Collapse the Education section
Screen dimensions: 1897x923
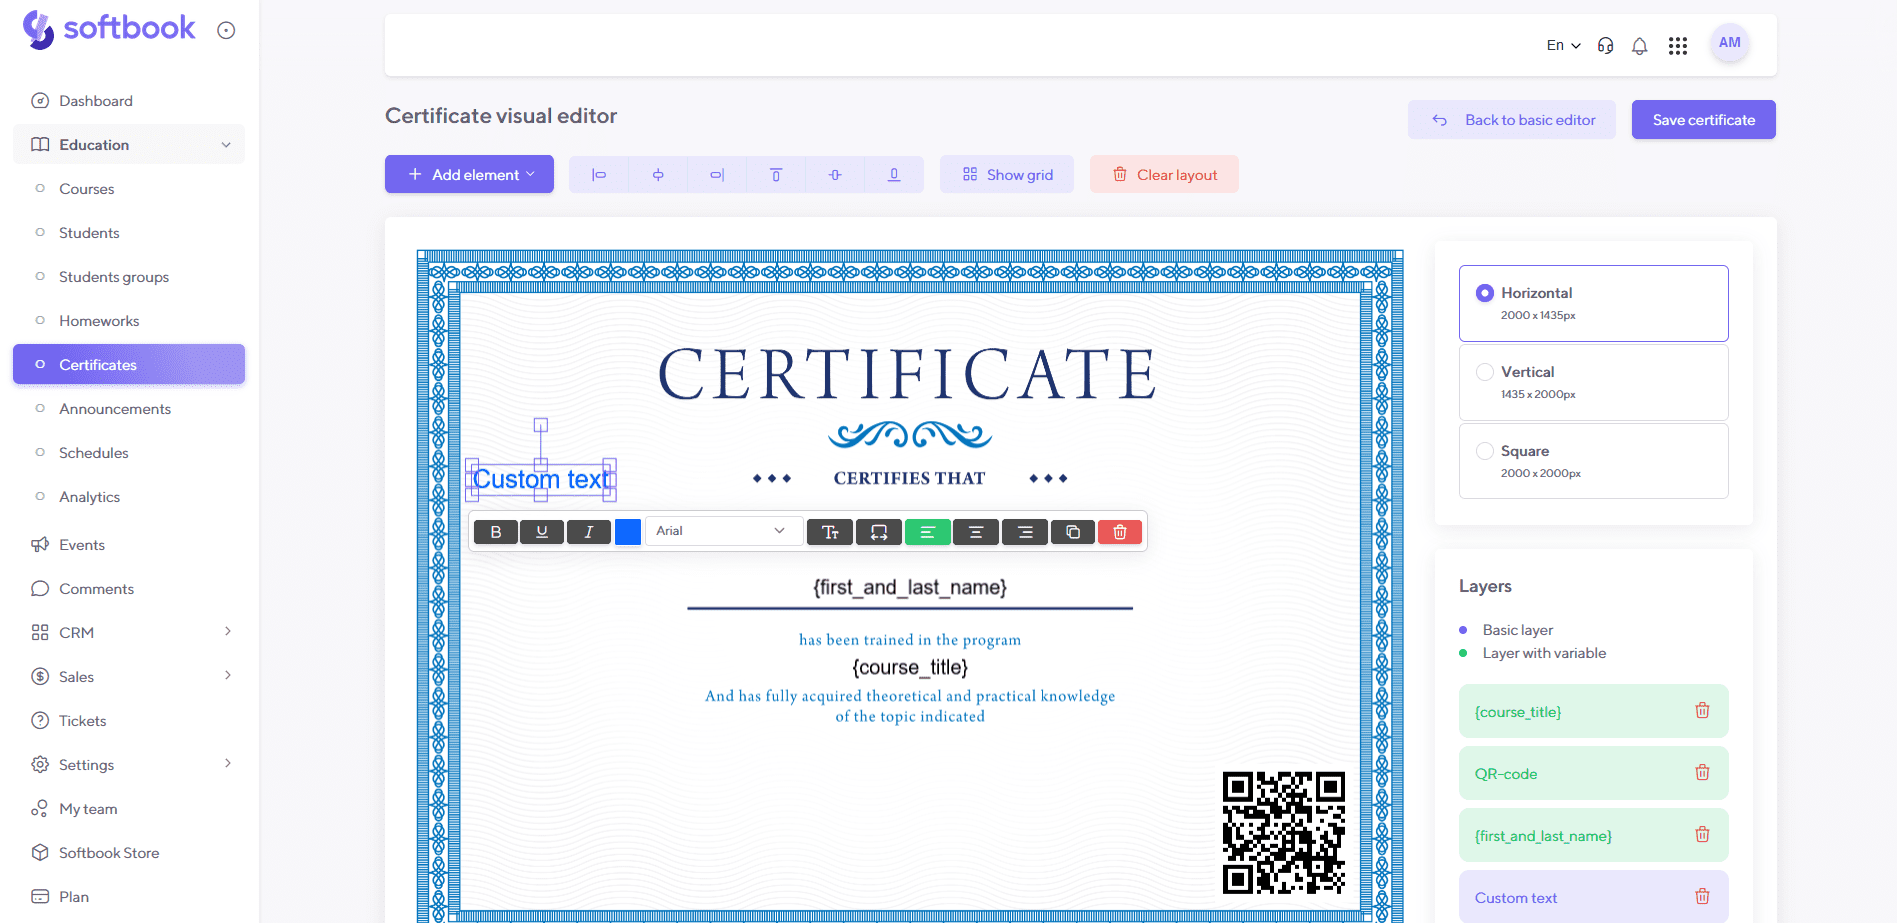point(129,145)
